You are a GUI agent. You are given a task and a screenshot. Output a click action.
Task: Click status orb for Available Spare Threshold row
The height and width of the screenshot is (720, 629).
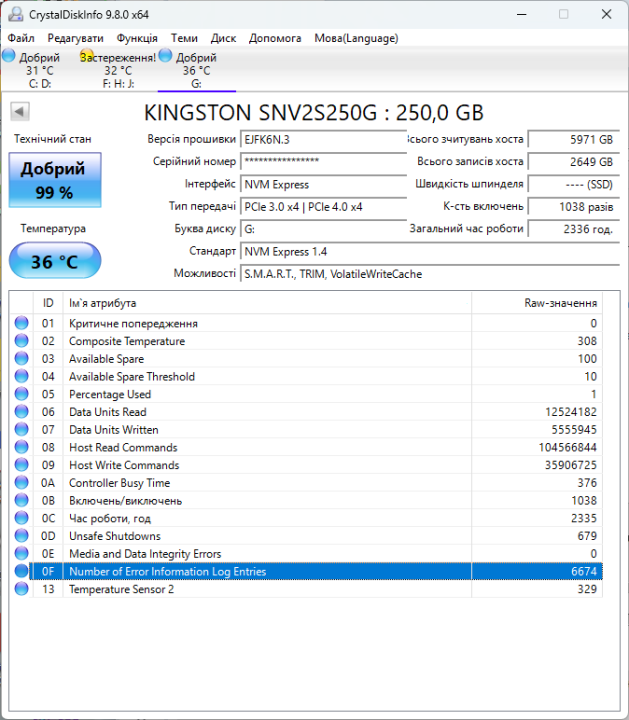pos(21,376)
